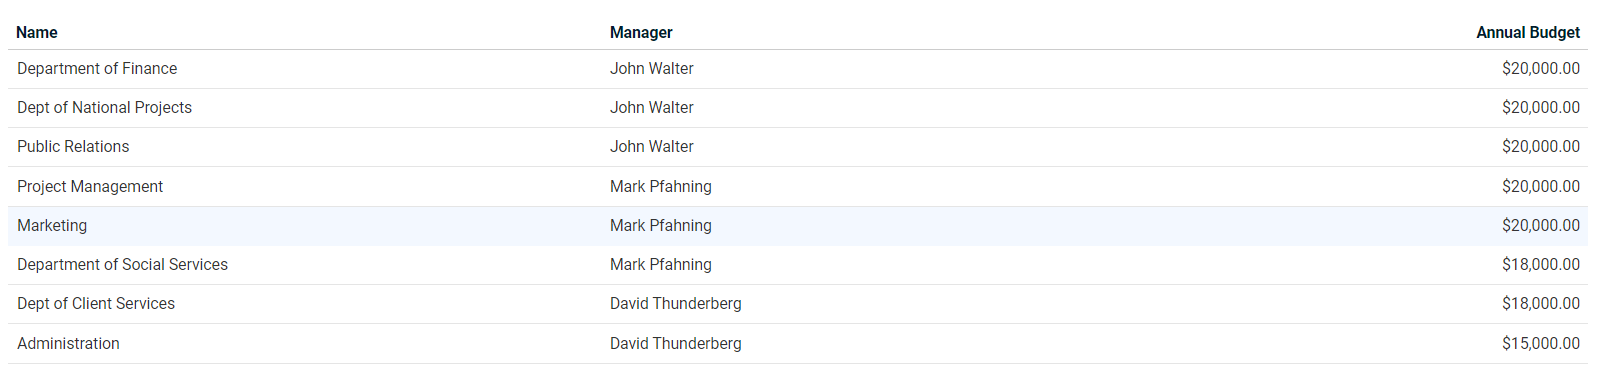This screenshot has height=383, width=1615.
Task: Click Mark Pfahning in the Marketing row
Action: (x=661, y=226)
